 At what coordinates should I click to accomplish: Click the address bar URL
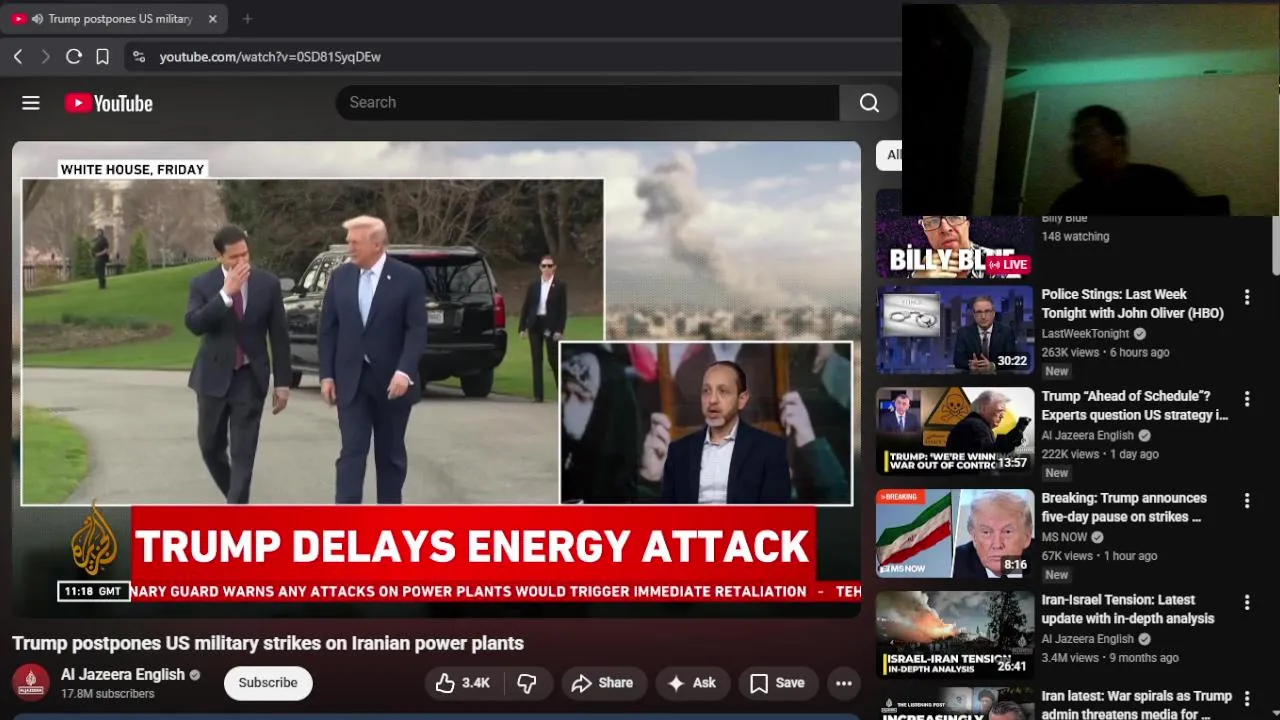click(x=270, y=57)
